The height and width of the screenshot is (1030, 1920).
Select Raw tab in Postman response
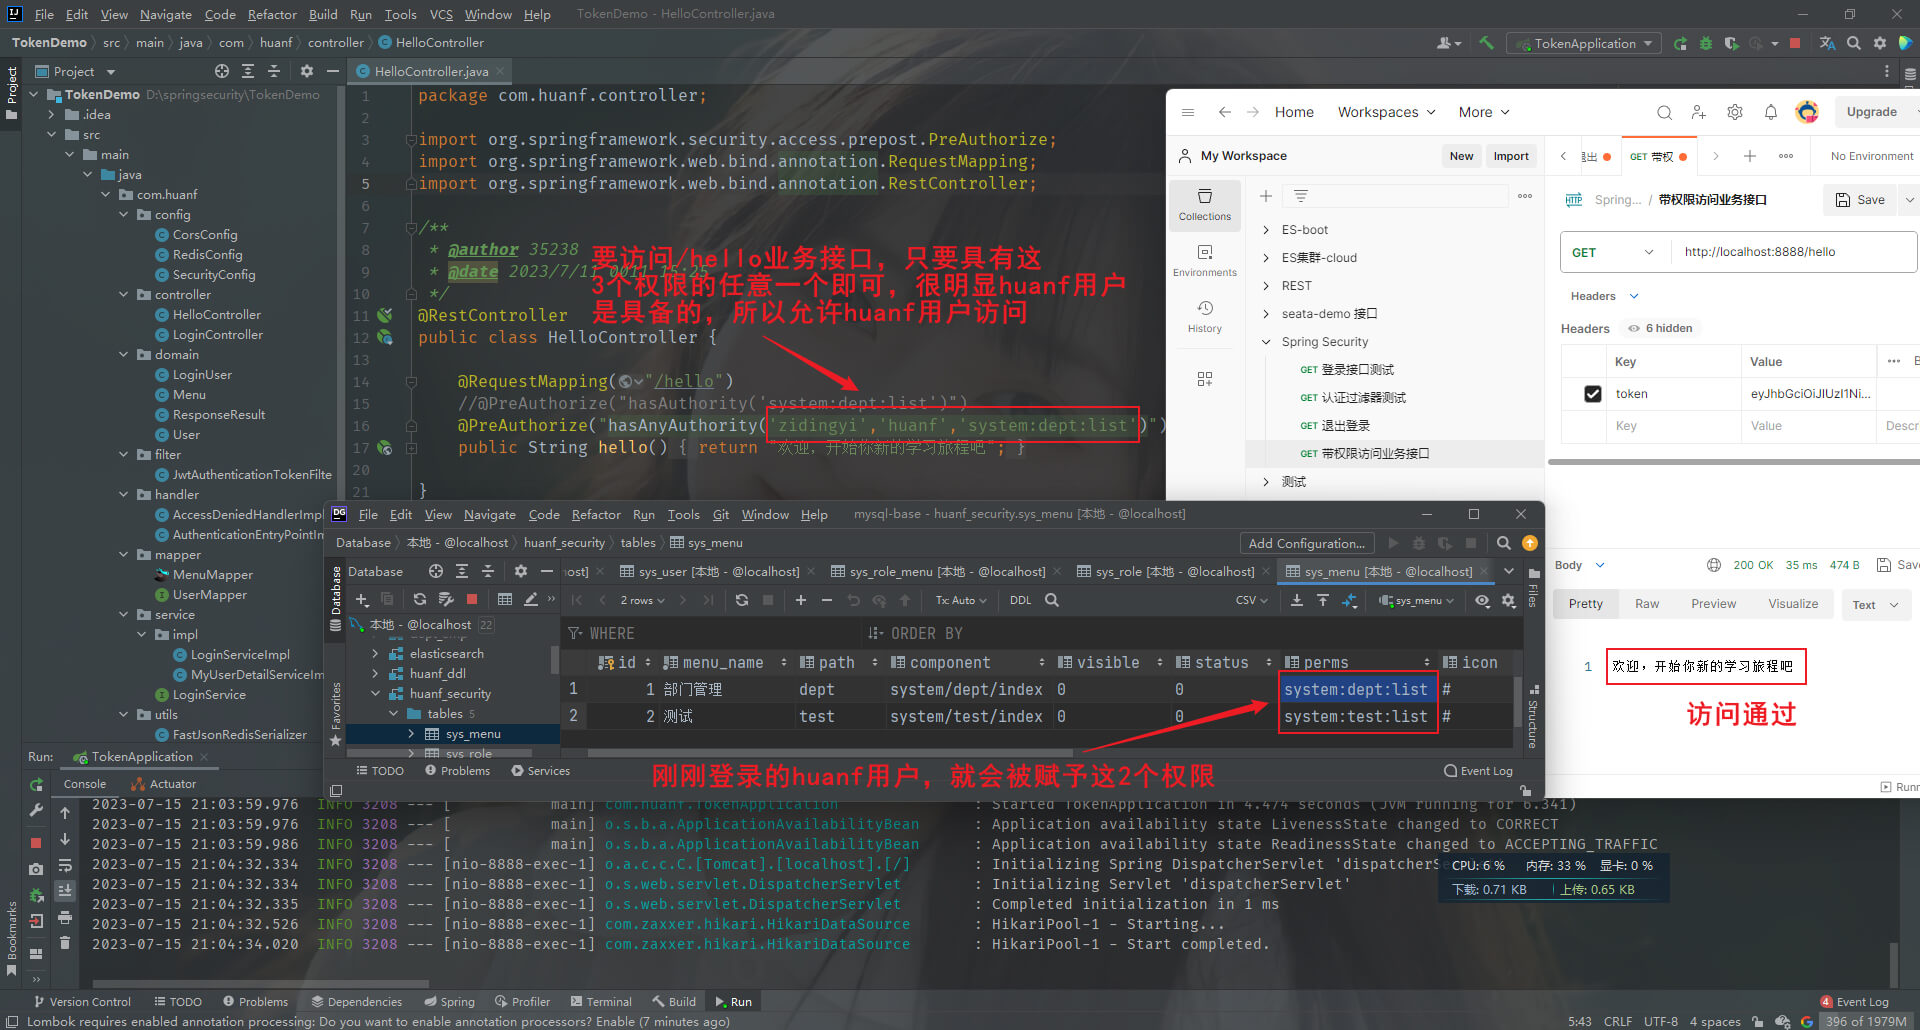pos(1647,604)
